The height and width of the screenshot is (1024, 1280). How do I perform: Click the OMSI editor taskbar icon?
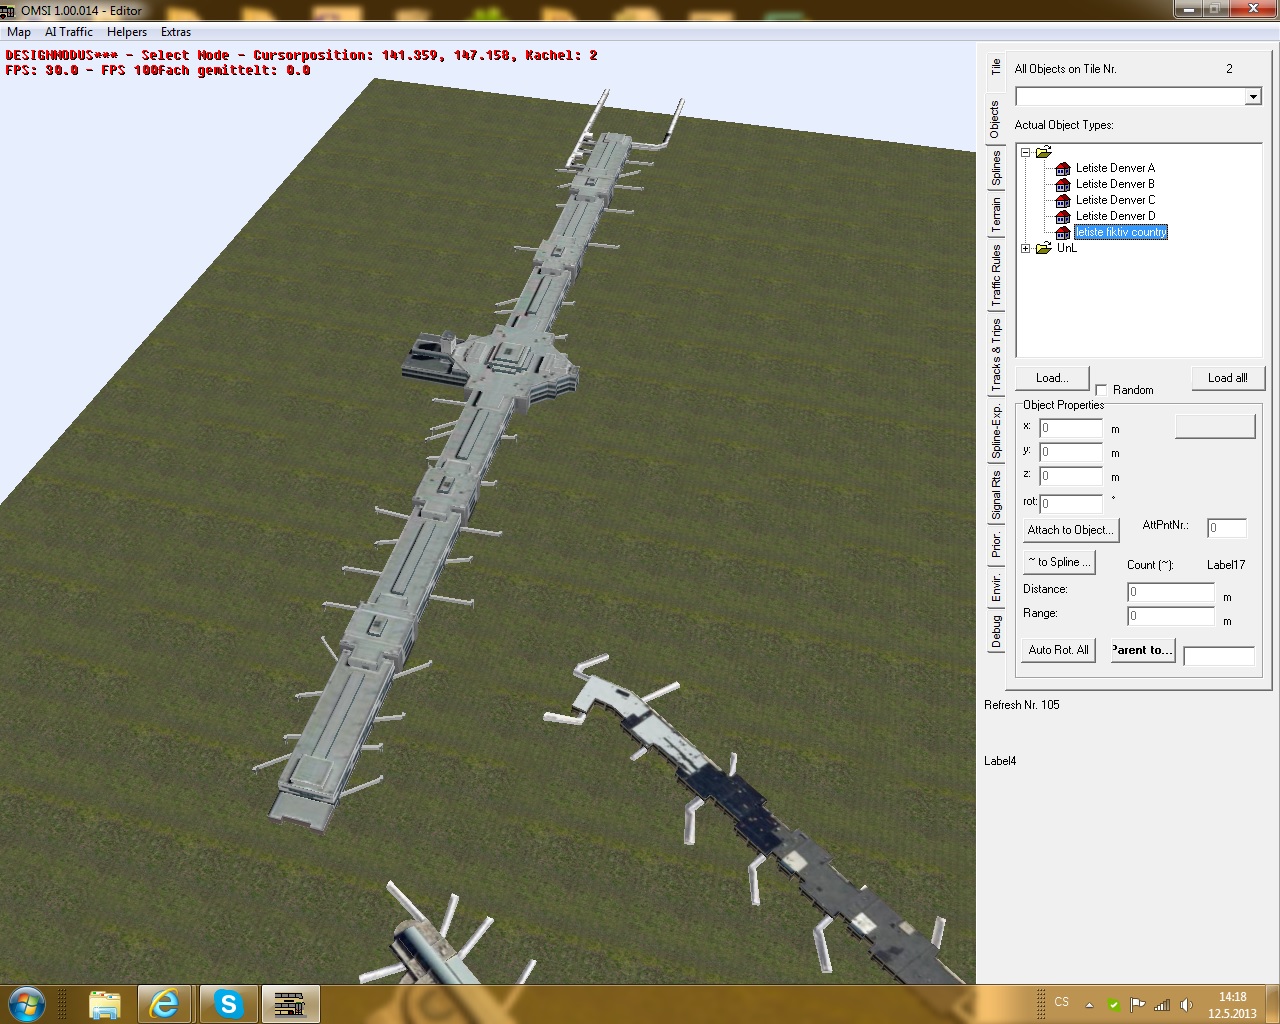pyautogui.click(x=290, y=1003)
